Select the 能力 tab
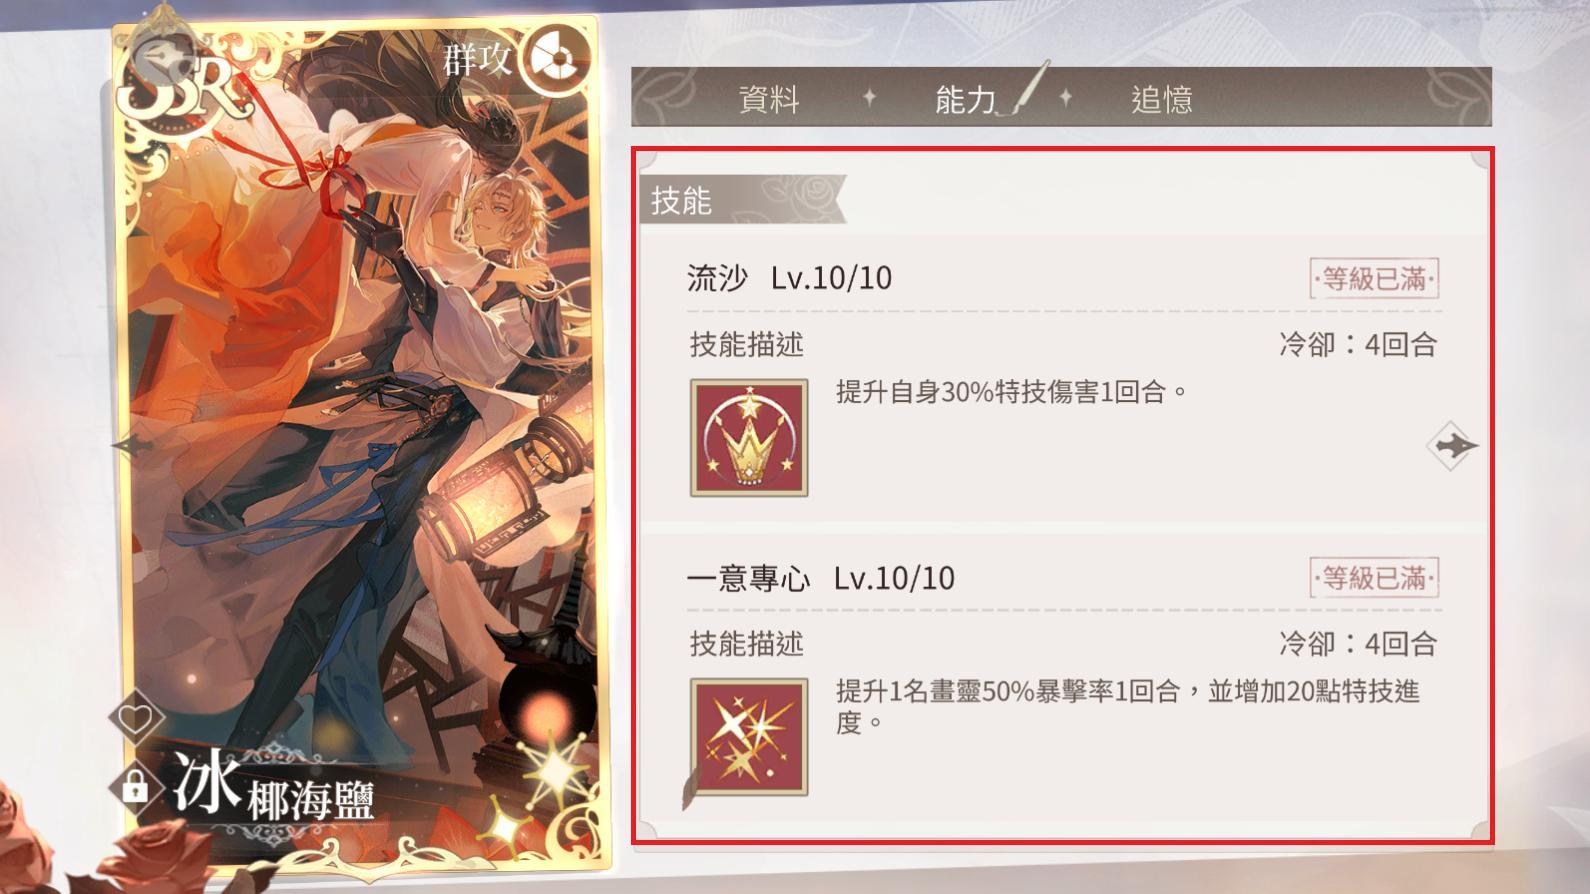The image size is (1590, 894). (x=966, y=98)
